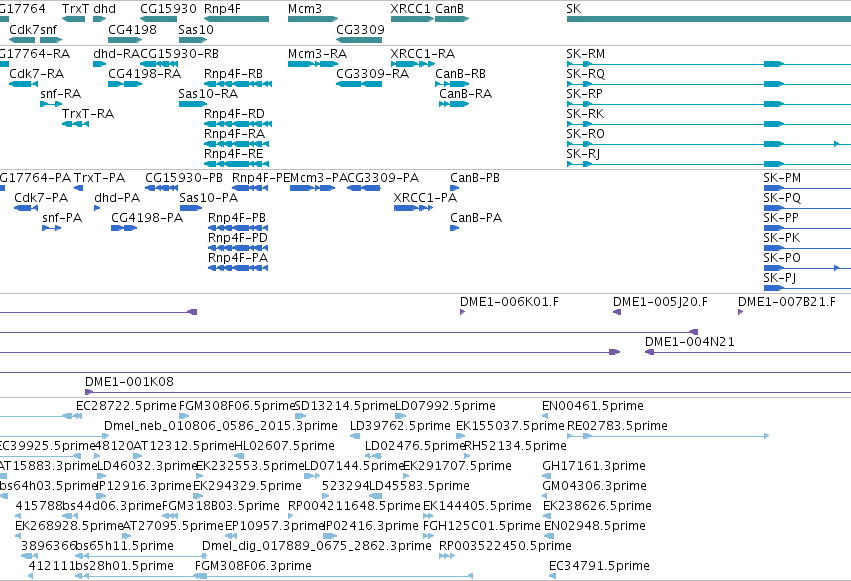
Task: Click protein Rnp4F-PB
Action: coord(237,218)
